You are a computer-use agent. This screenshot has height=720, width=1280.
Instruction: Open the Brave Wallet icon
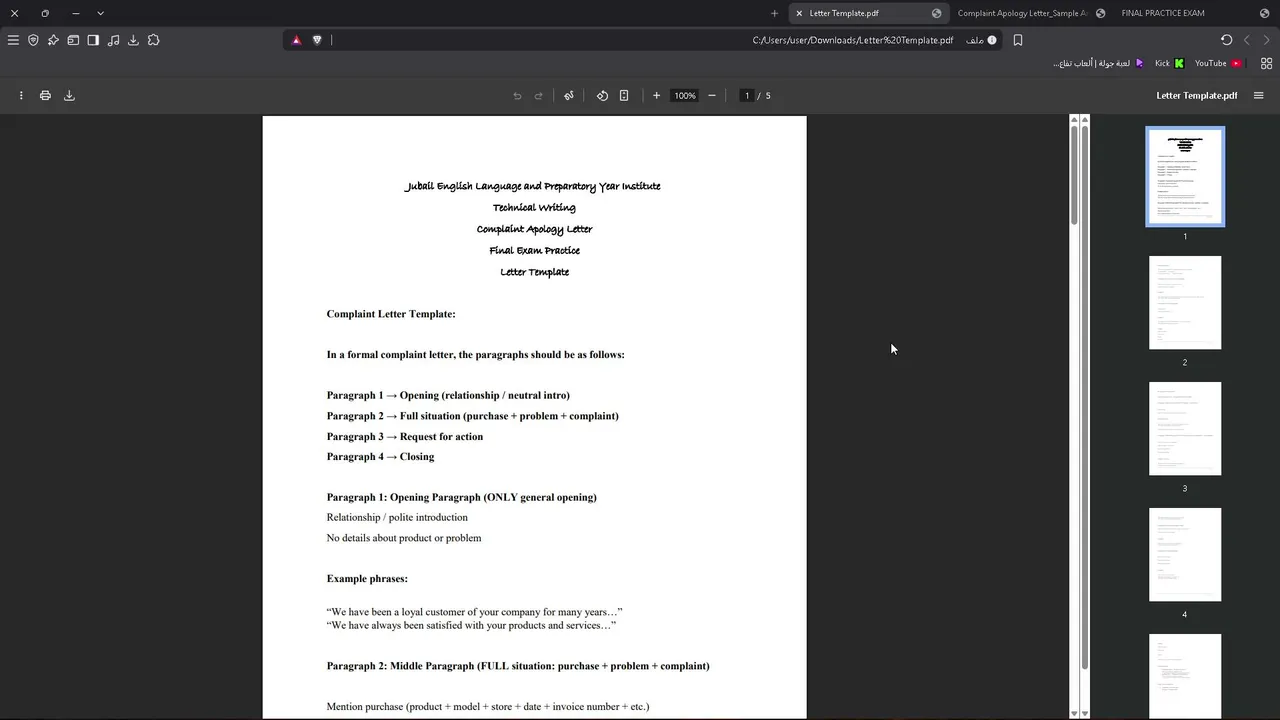point(73,40)
